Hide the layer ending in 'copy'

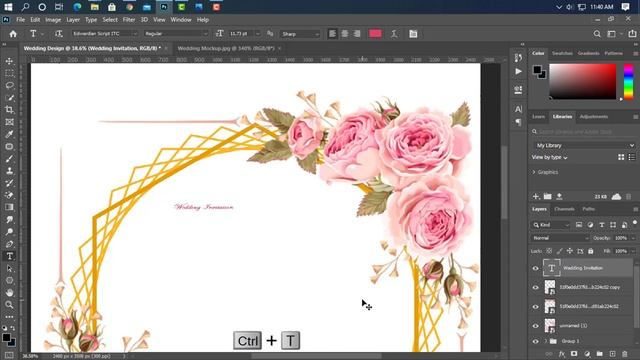point(536,287)
